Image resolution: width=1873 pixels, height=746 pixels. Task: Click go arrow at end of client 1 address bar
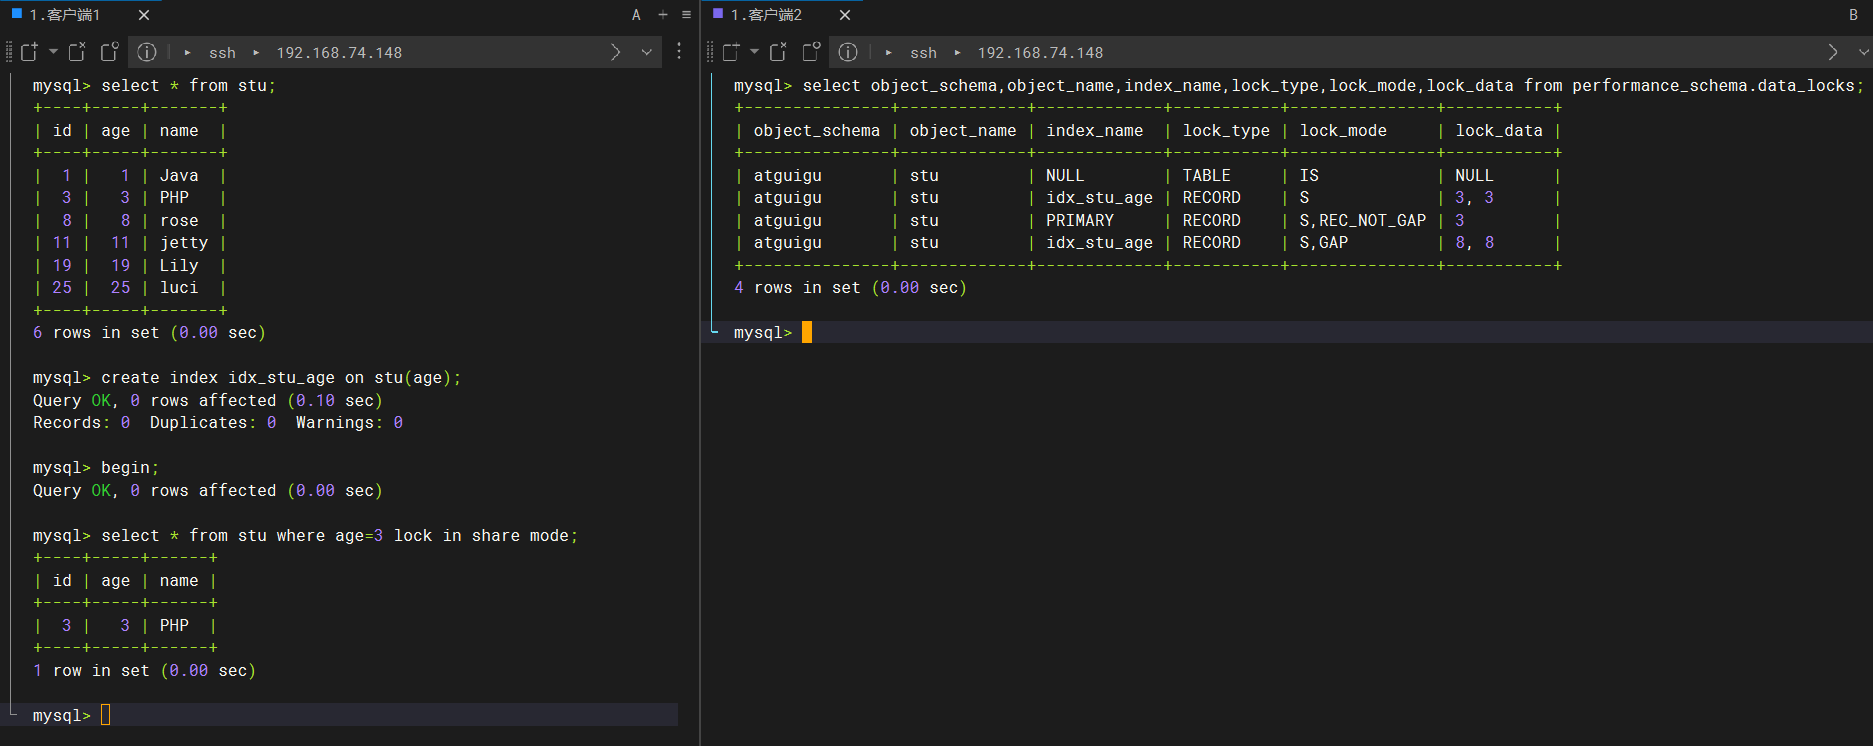(615, 52)
